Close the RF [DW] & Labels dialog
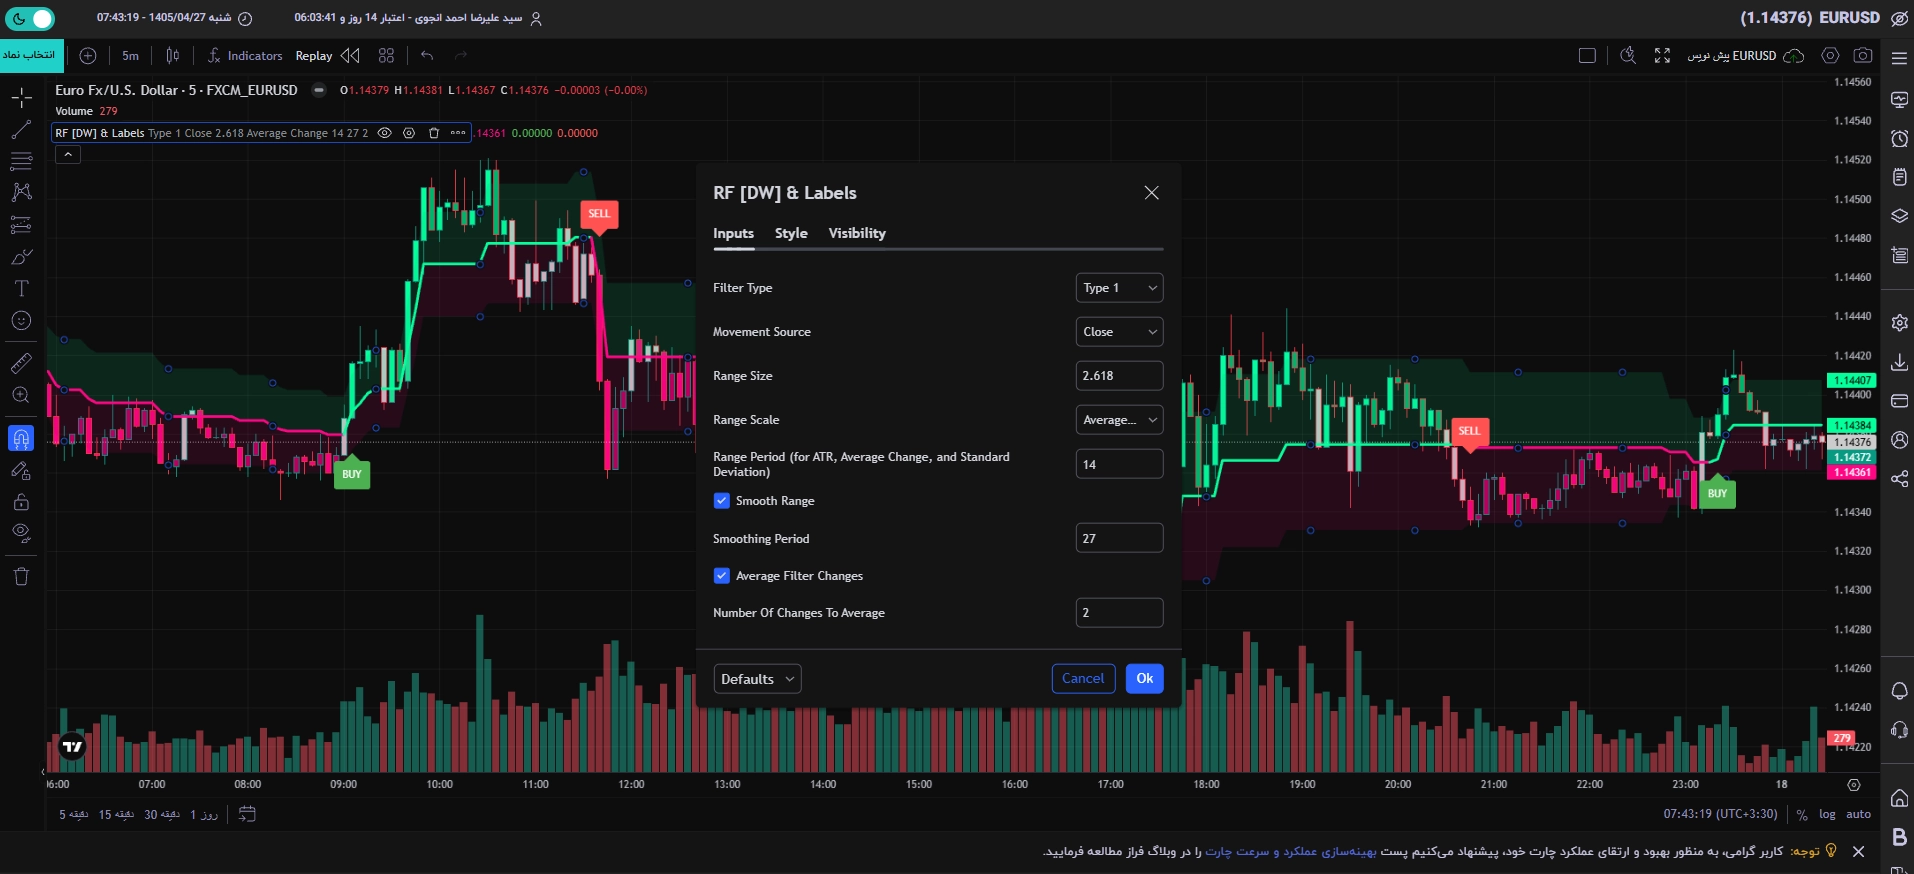 pyautogui.click(x=1152, y=193)
